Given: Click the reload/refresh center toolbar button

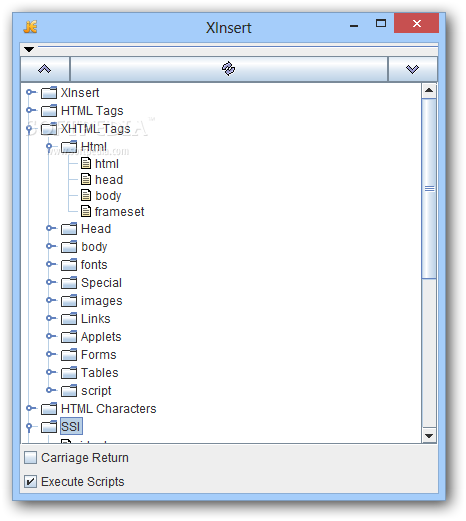Looking at the screenshot, I should point(229,69).
